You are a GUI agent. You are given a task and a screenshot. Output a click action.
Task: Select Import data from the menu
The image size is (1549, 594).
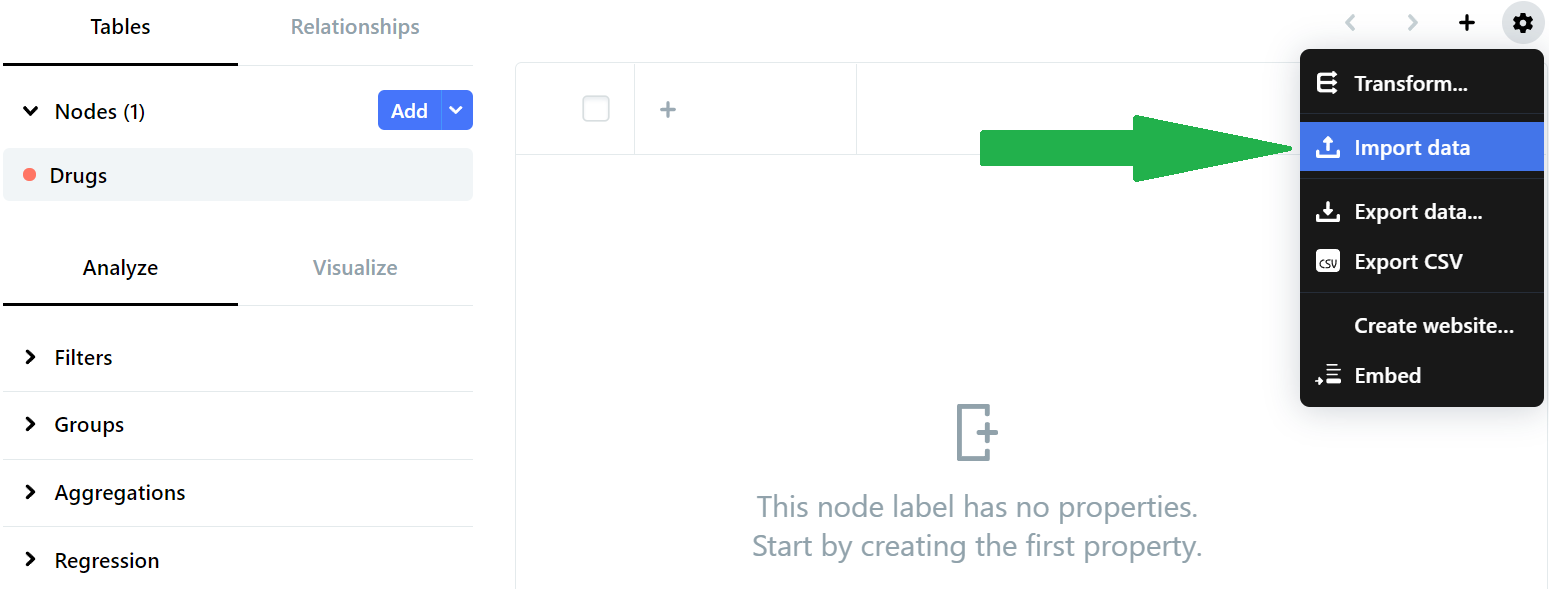click(x=1411, y=148)
